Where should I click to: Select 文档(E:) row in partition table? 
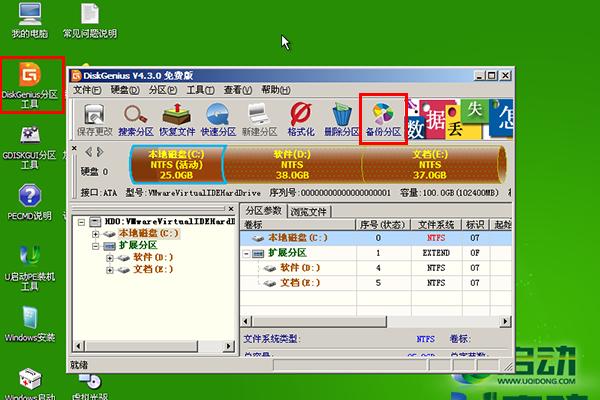tap(376, 283)
